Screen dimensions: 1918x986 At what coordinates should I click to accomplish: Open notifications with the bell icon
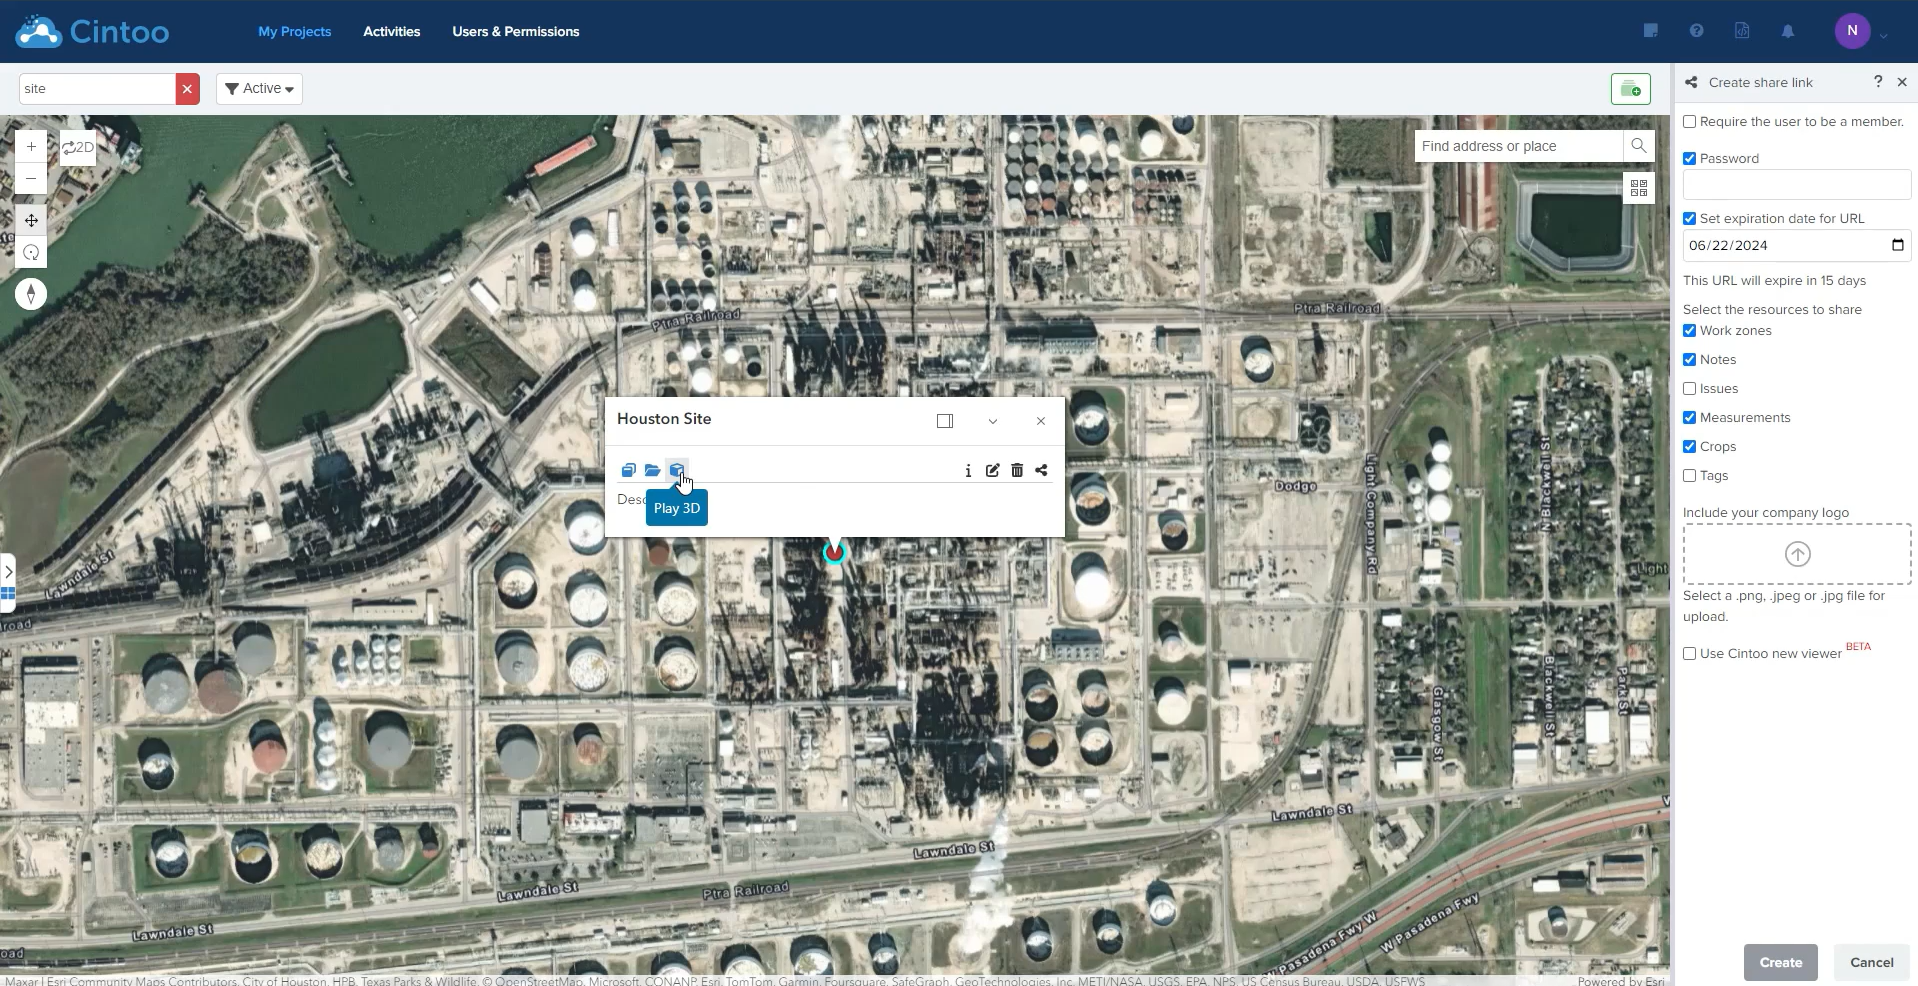1788,31
